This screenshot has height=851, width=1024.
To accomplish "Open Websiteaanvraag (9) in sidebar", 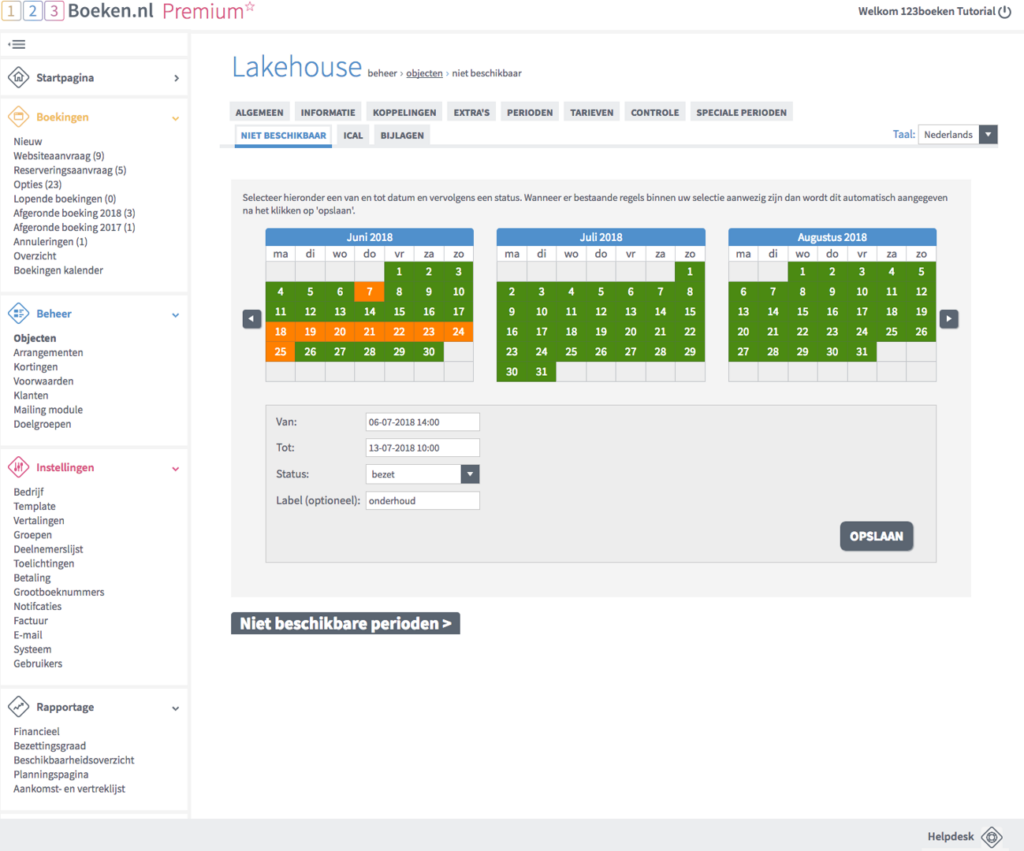I will [x=59, y=156].
